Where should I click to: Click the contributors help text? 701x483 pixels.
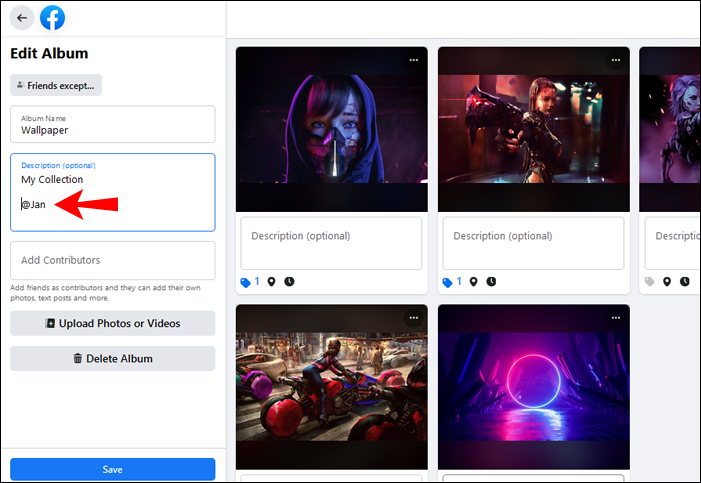tap(106, 292)
